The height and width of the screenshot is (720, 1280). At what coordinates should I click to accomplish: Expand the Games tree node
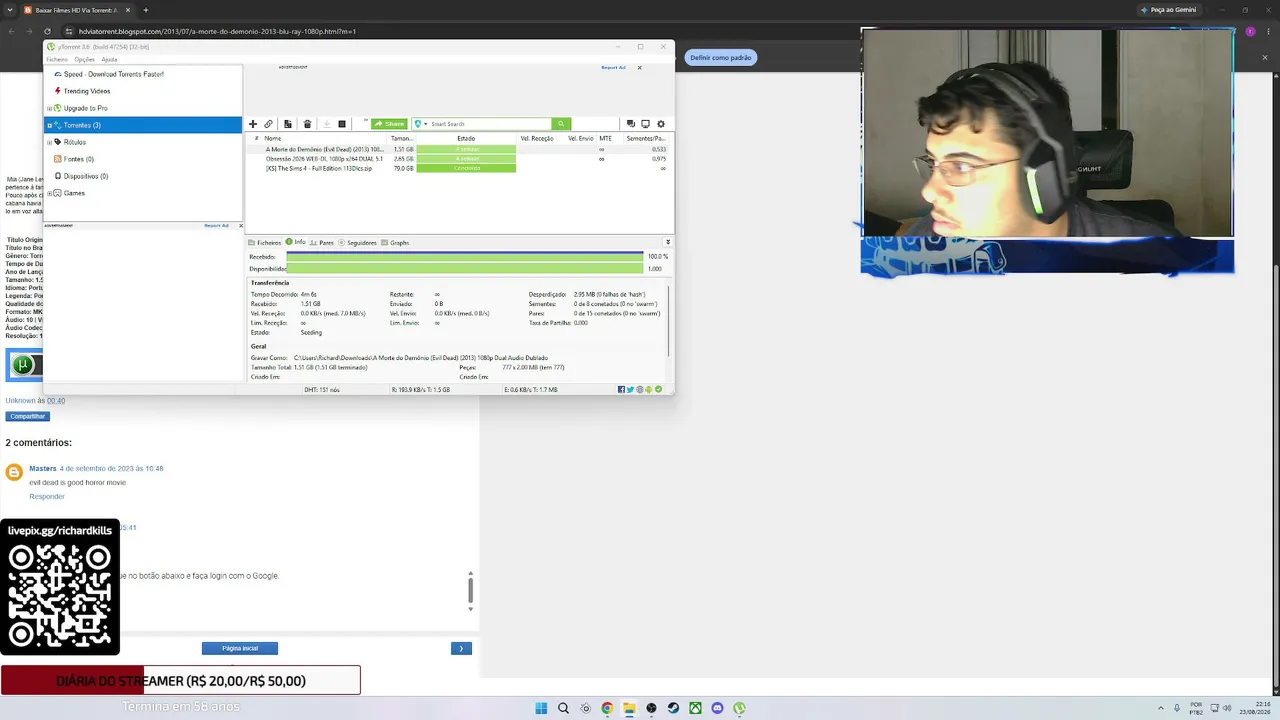(x=49, y=193)
